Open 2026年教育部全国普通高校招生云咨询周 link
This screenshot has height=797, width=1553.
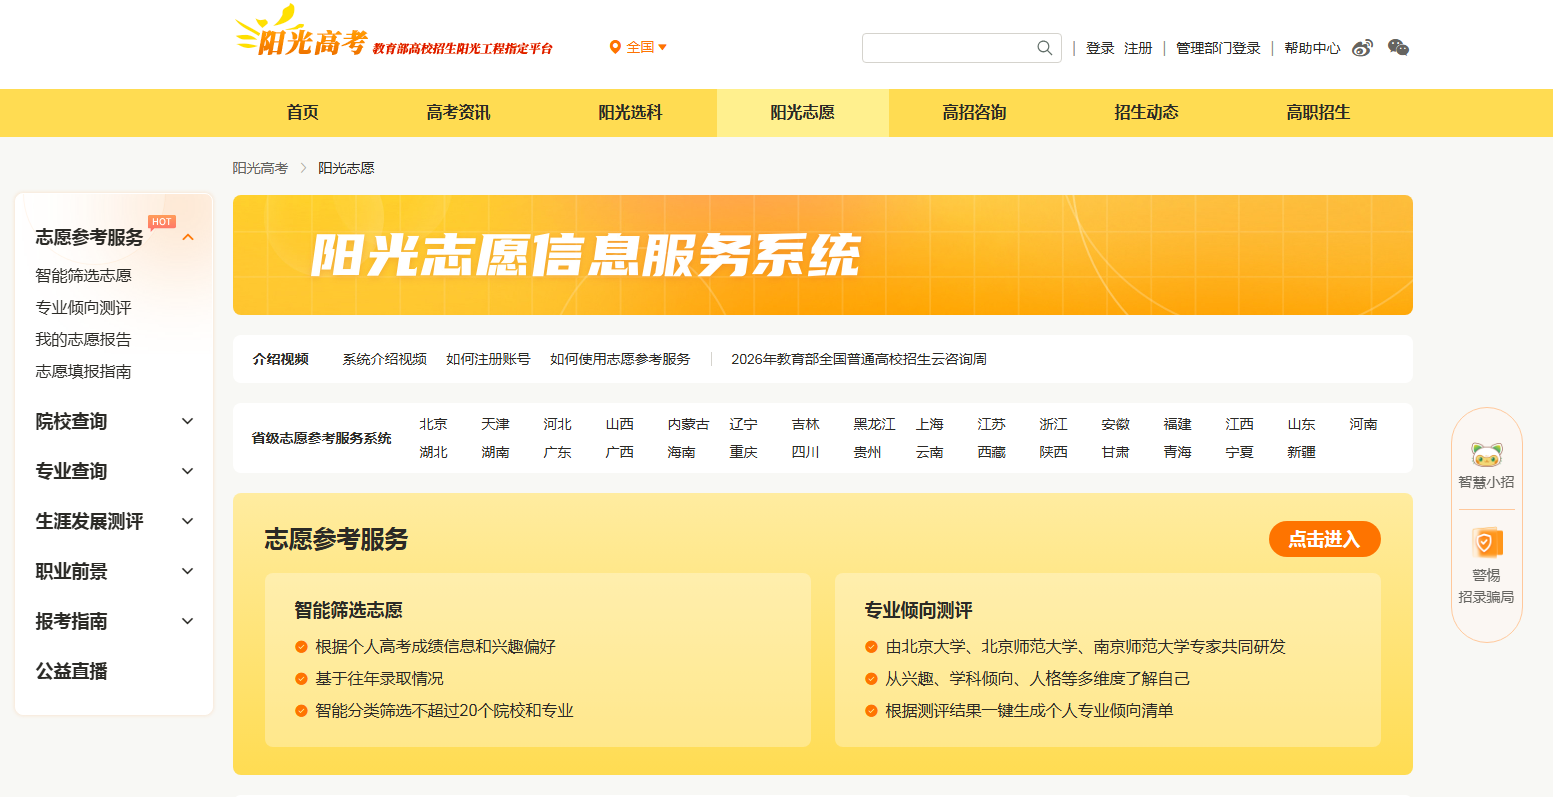[x=859, y=359]
